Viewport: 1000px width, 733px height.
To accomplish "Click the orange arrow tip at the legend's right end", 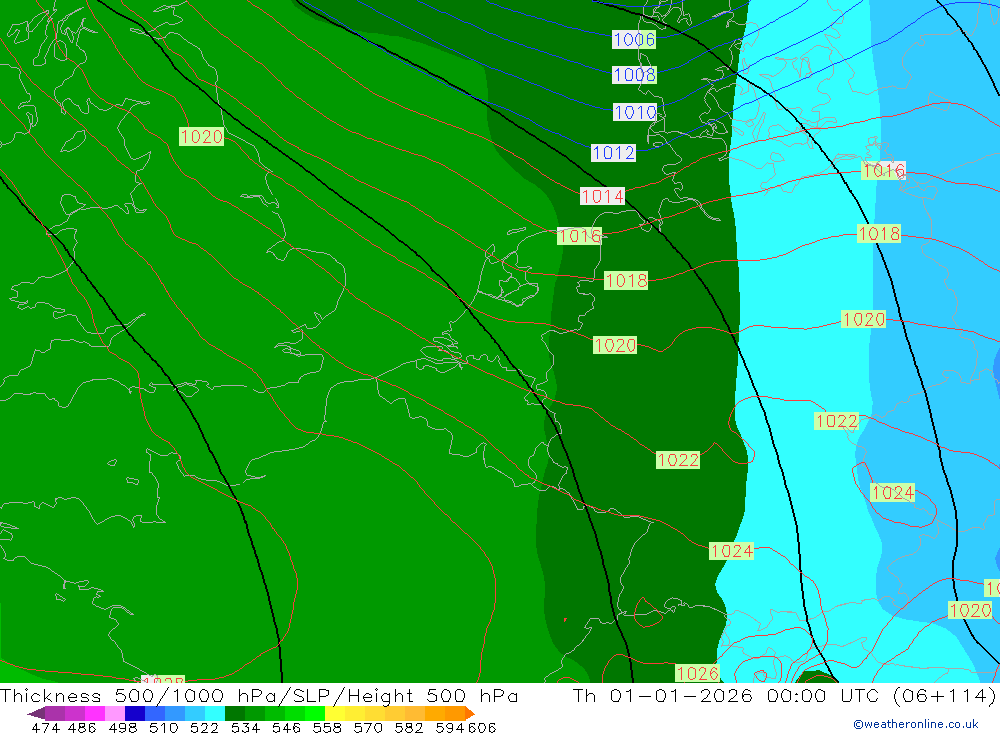I will (470, 713).
